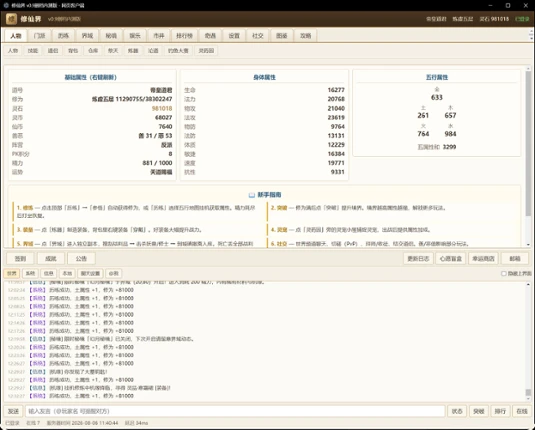Select the 系统 chat filter
535x430 pixels.
click(x=30, y=273)
